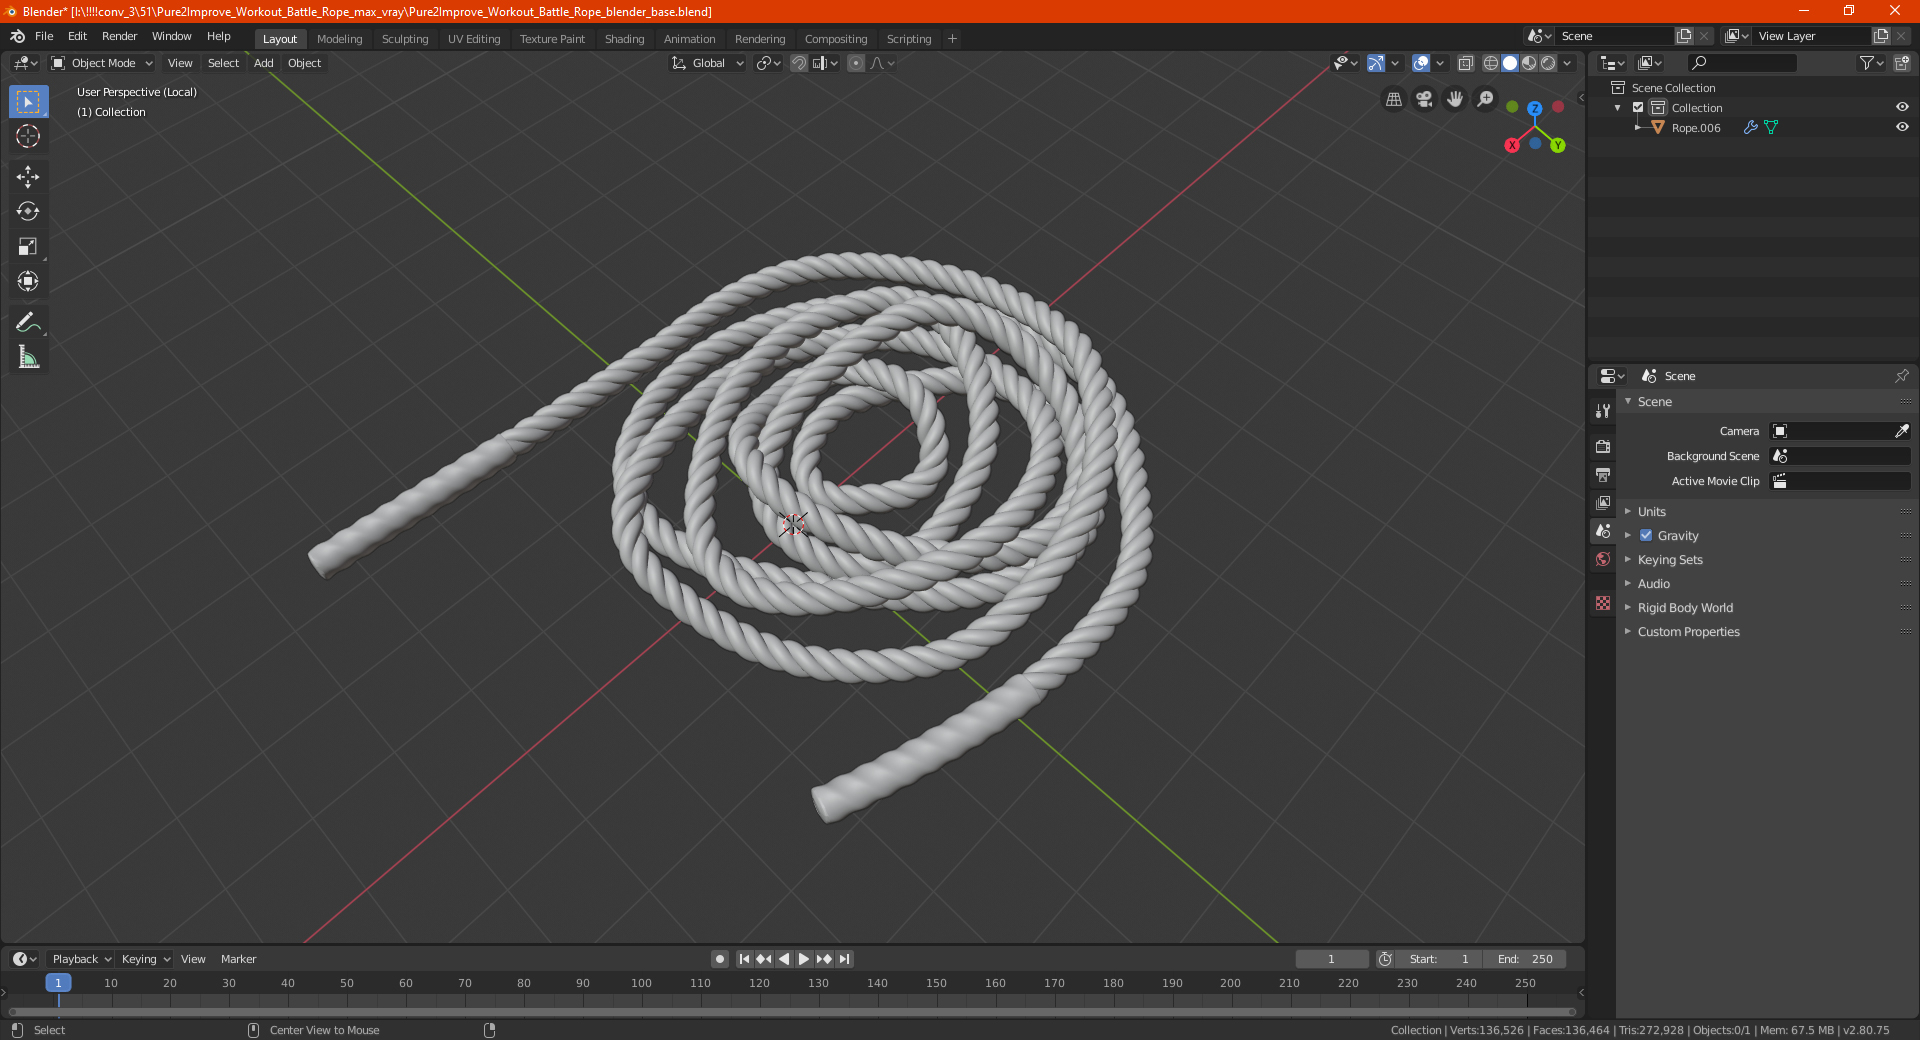This screenshot has height=1040, width=1920.
Task: Jump to the end frame button
Action: (844, 959)
